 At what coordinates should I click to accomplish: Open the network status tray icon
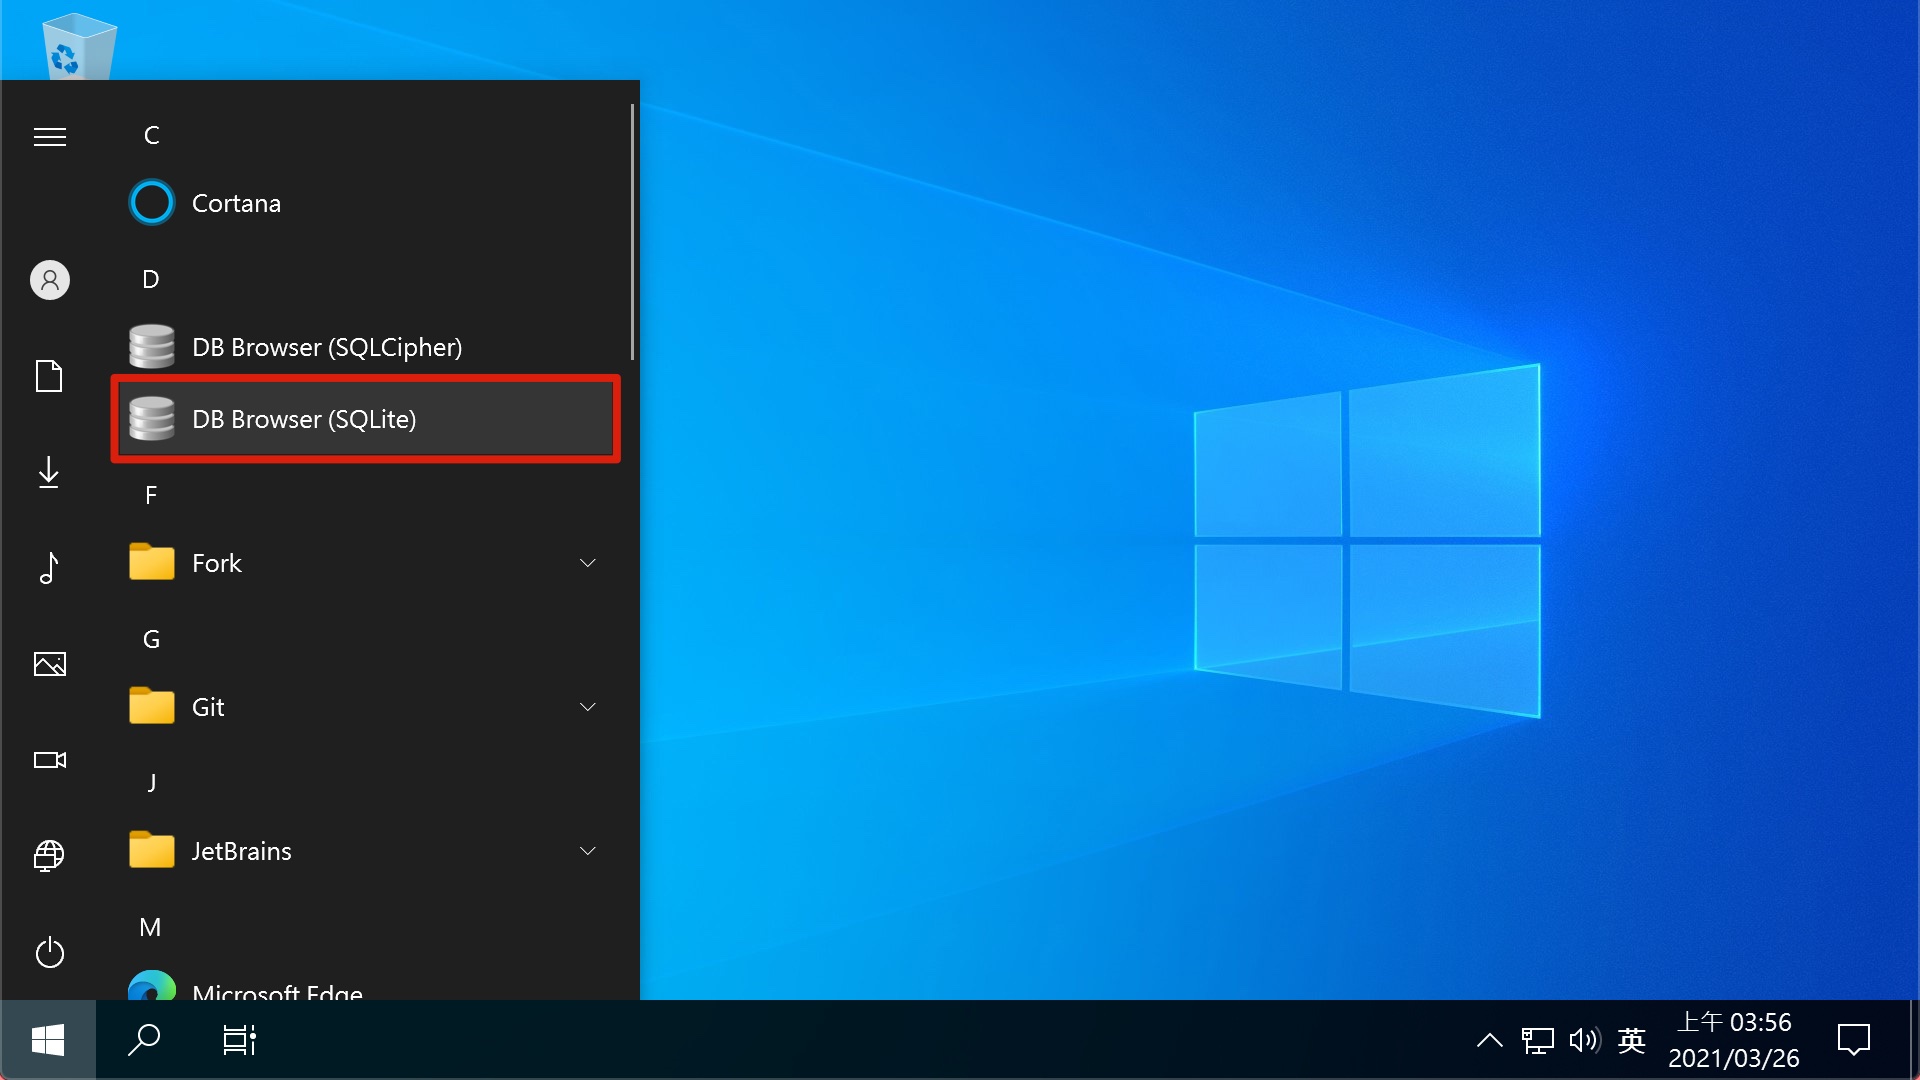[x=1538, y=1040]
